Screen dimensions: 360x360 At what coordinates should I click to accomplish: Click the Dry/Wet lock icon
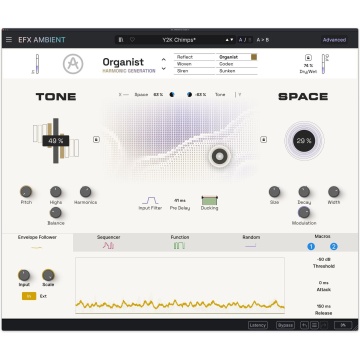308,57
